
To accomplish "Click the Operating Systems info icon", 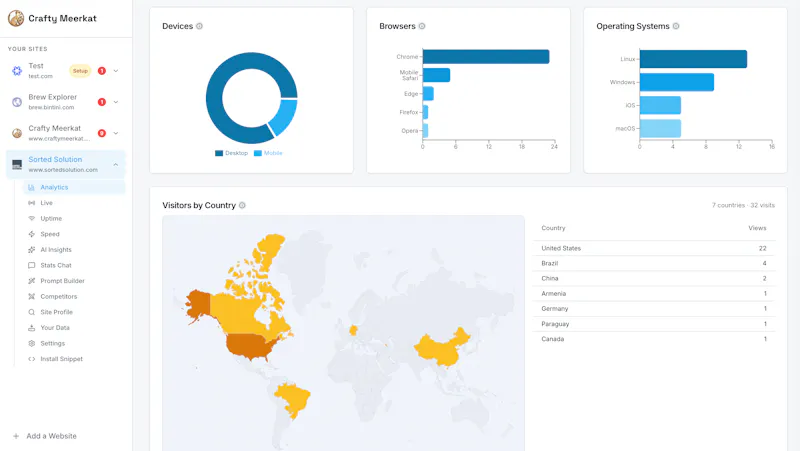I will pyautogui.click(x=676, y=26).
